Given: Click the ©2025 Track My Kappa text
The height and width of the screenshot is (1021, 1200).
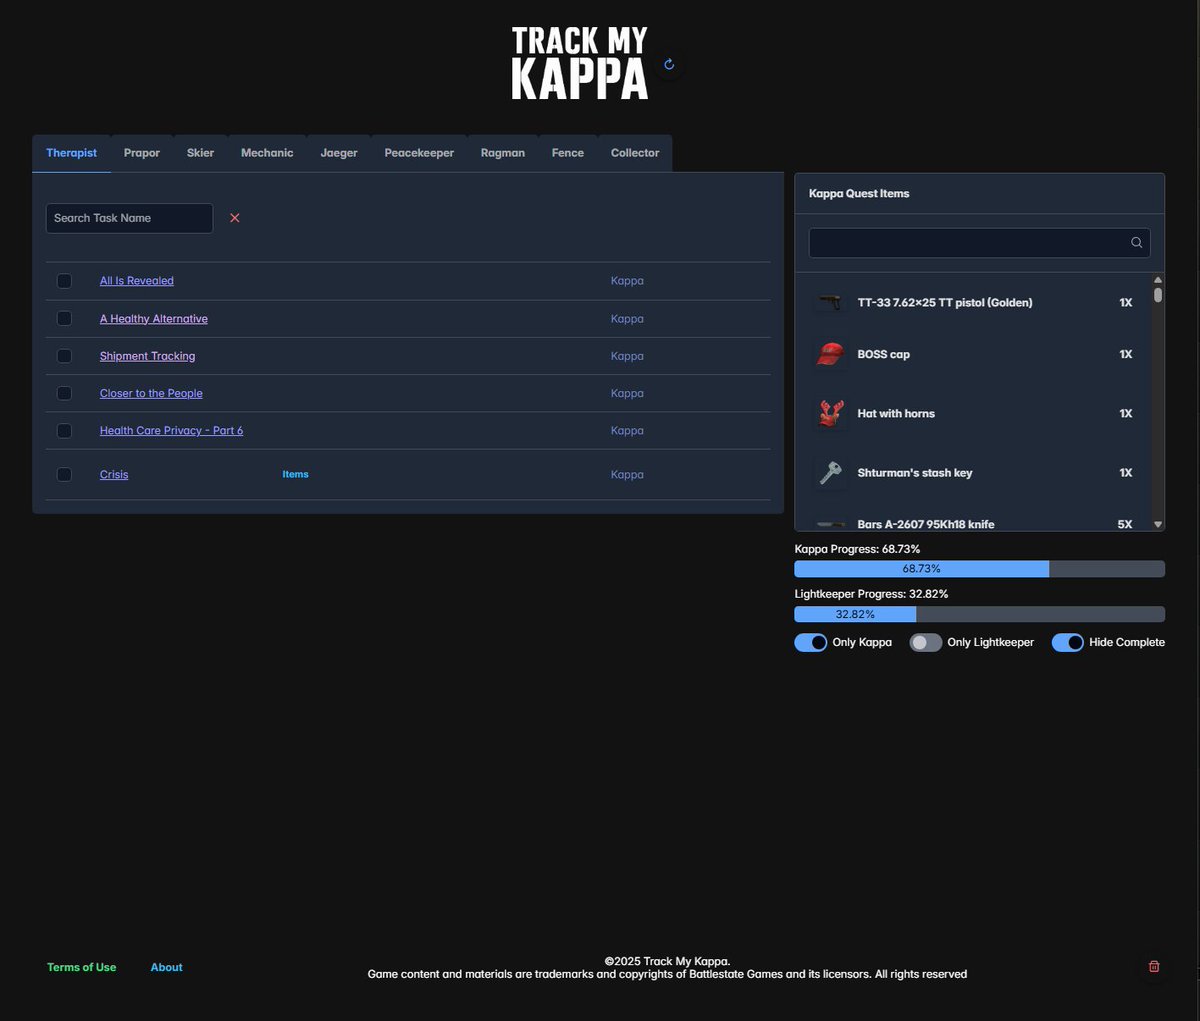Looking at the screenshot, I should pos(667,961).
